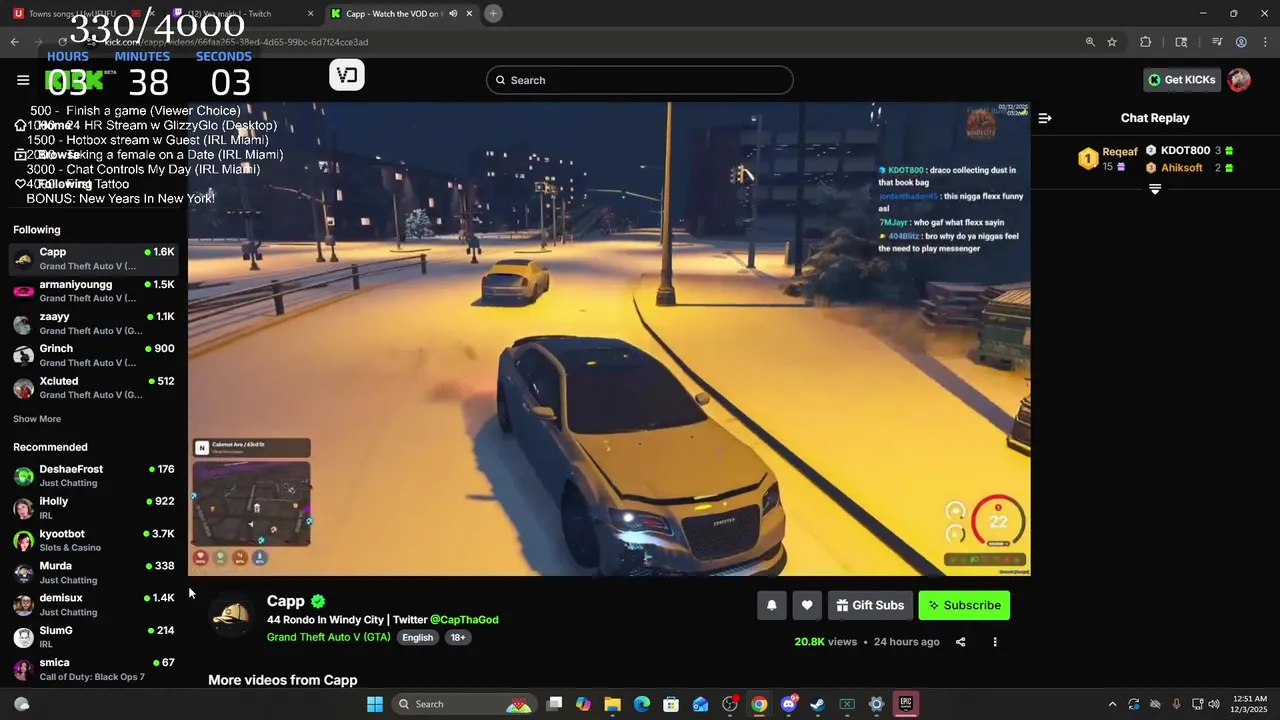Open Xcluted's channel in the sidebar
The image size is (1280, 720).
[94, 387]
